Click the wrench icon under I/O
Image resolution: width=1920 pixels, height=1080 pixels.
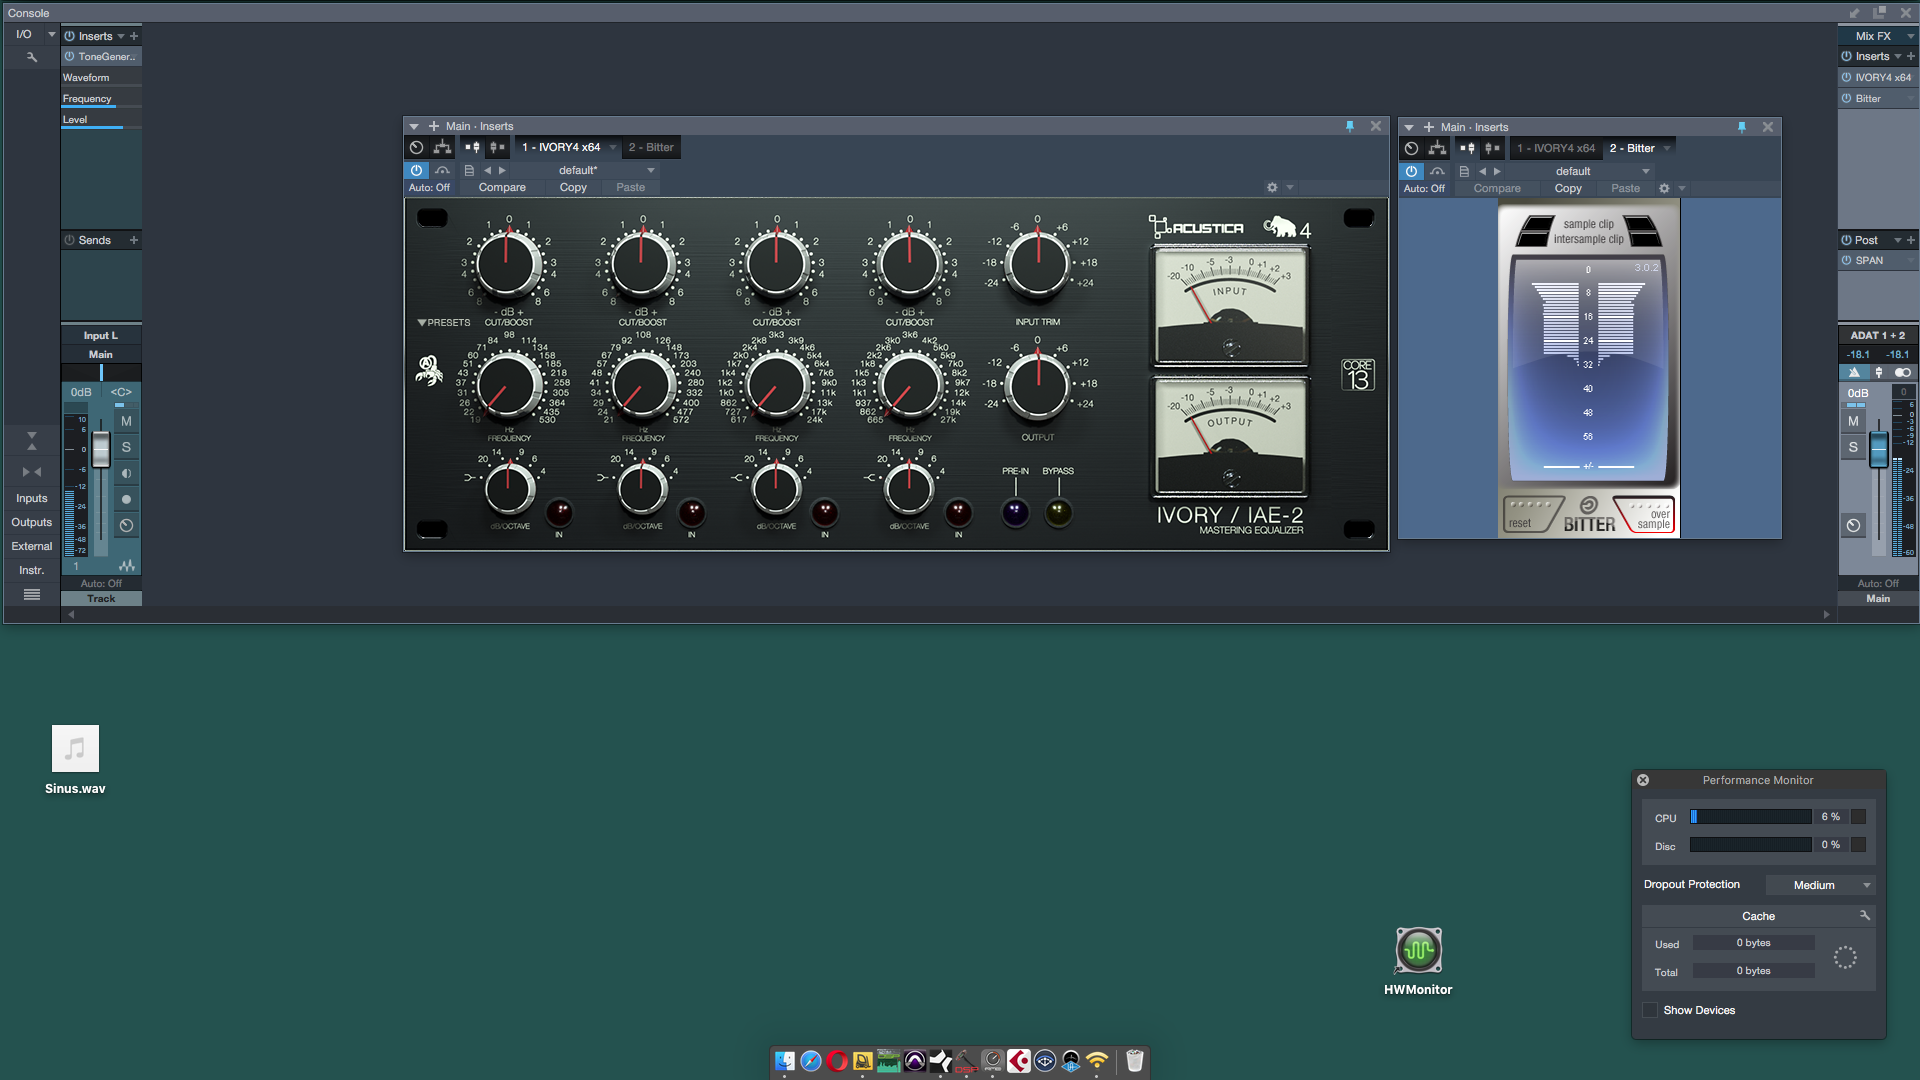pos(31,57)
